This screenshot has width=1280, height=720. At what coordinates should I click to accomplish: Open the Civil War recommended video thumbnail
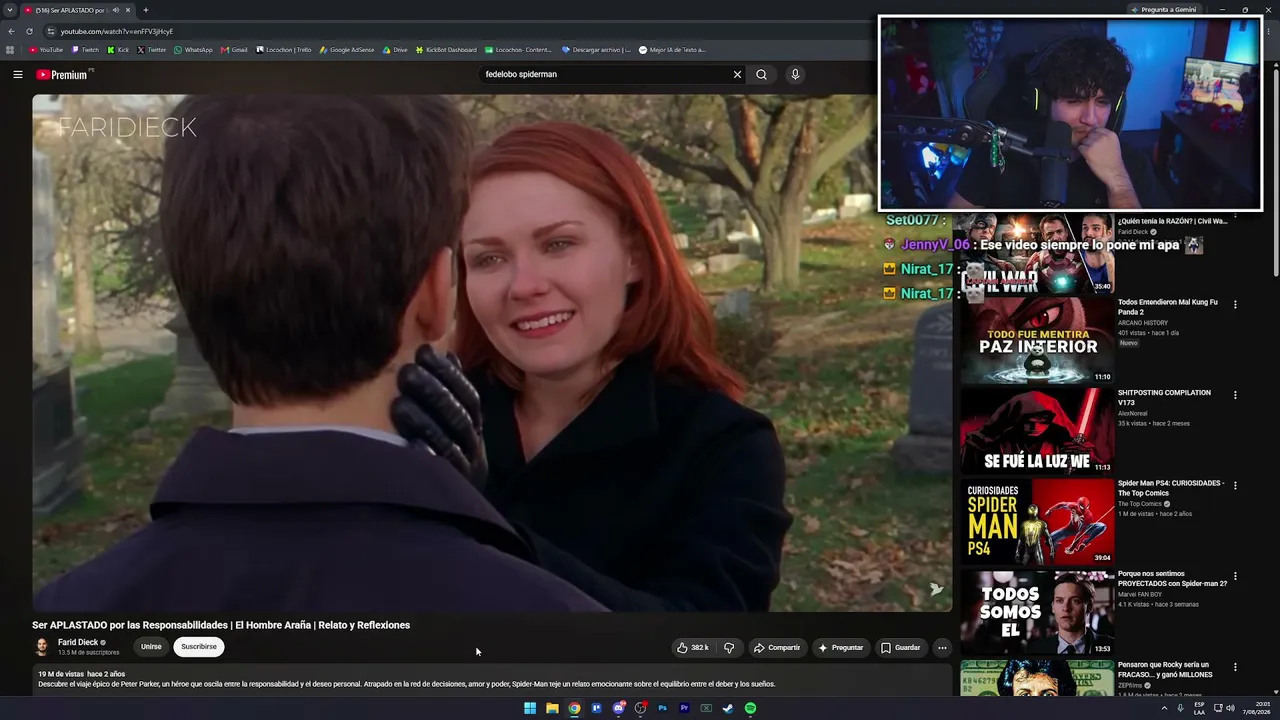point(1037,253)
